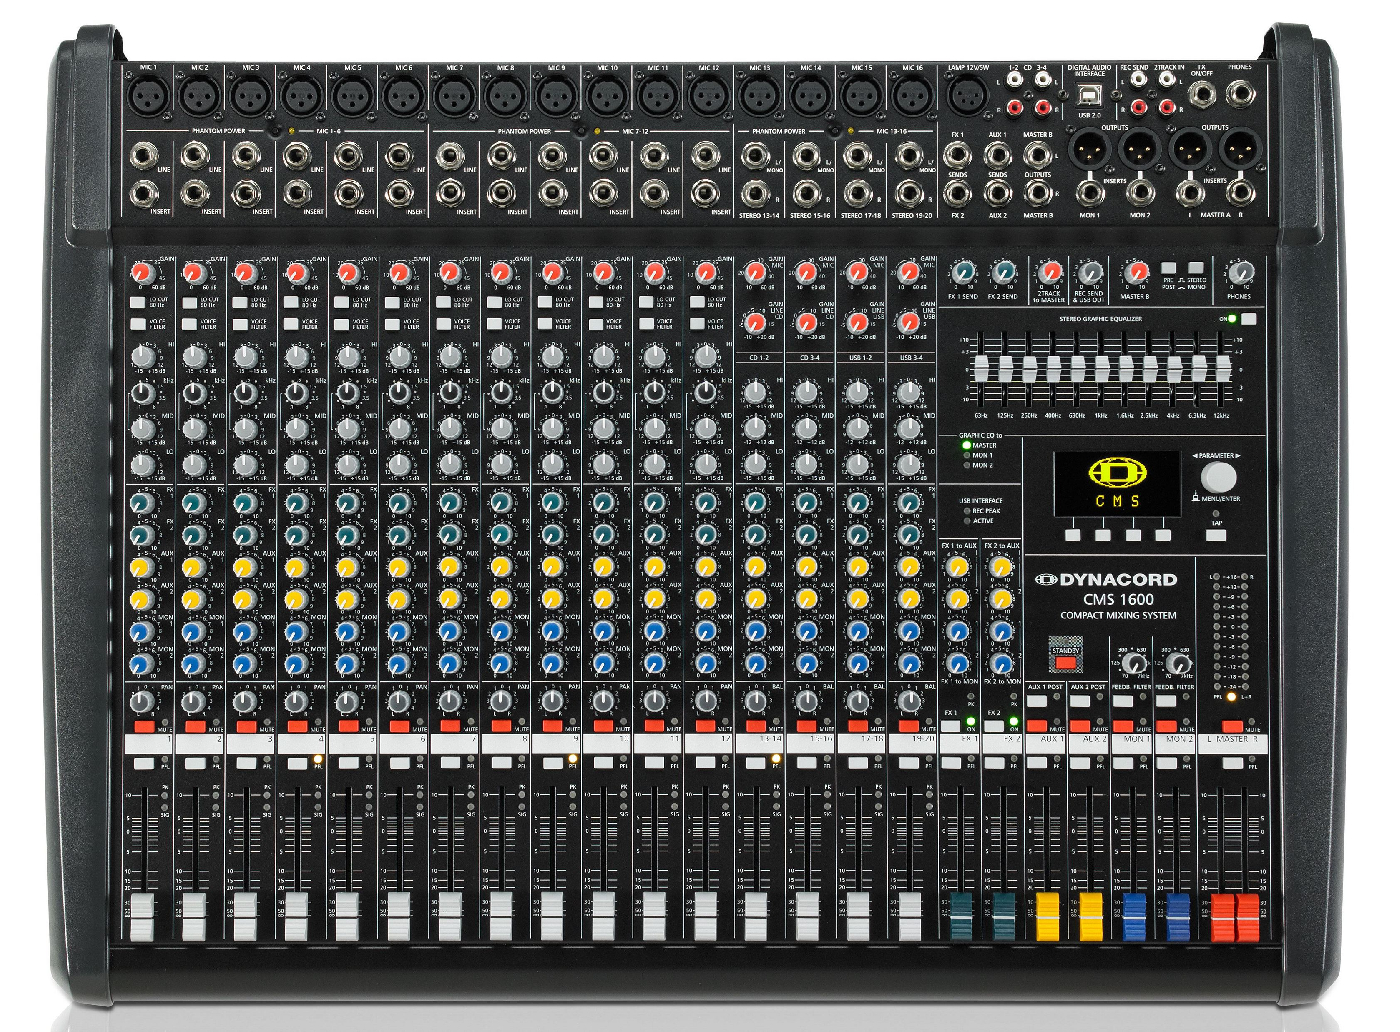Enable PFL on the AUX 2 bus

click(1080, 763)
